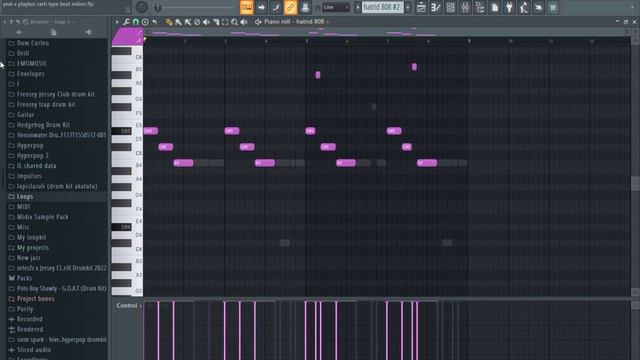This screenshot has width=640, height=360.
Task: Select the dashed-rectangle Select tool
Action: 225,22
